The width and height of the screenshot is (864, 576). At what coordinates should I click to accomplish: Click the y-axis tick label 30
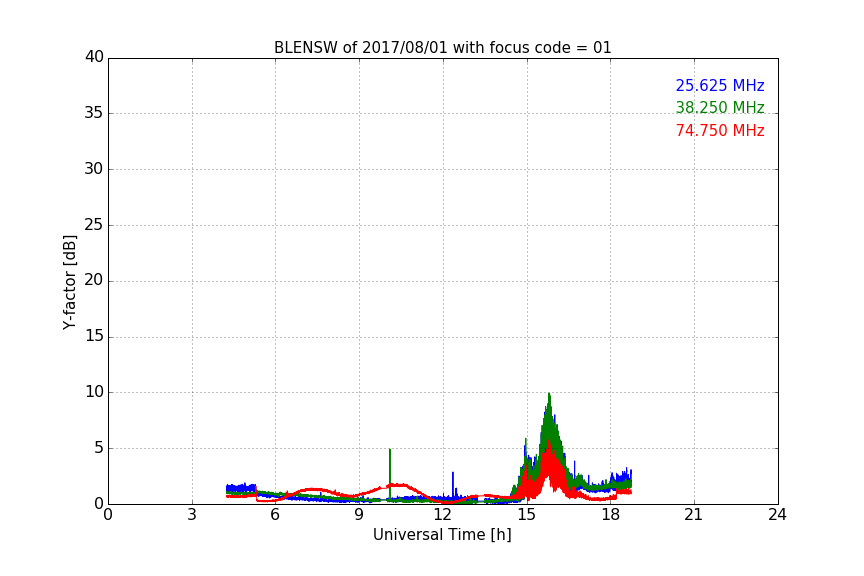(x=94, y=169)
